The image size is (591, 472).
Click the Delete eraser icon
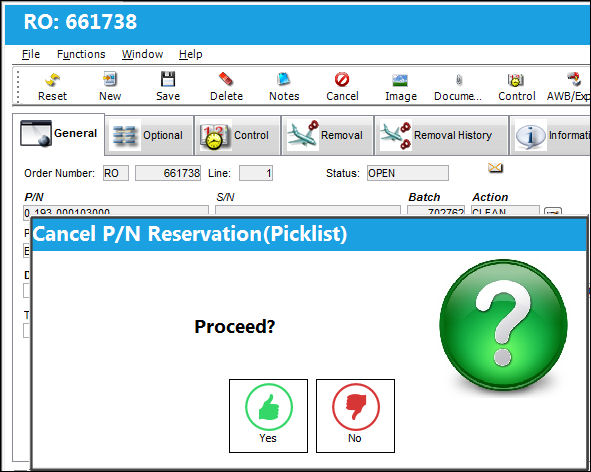coord(226,87)
